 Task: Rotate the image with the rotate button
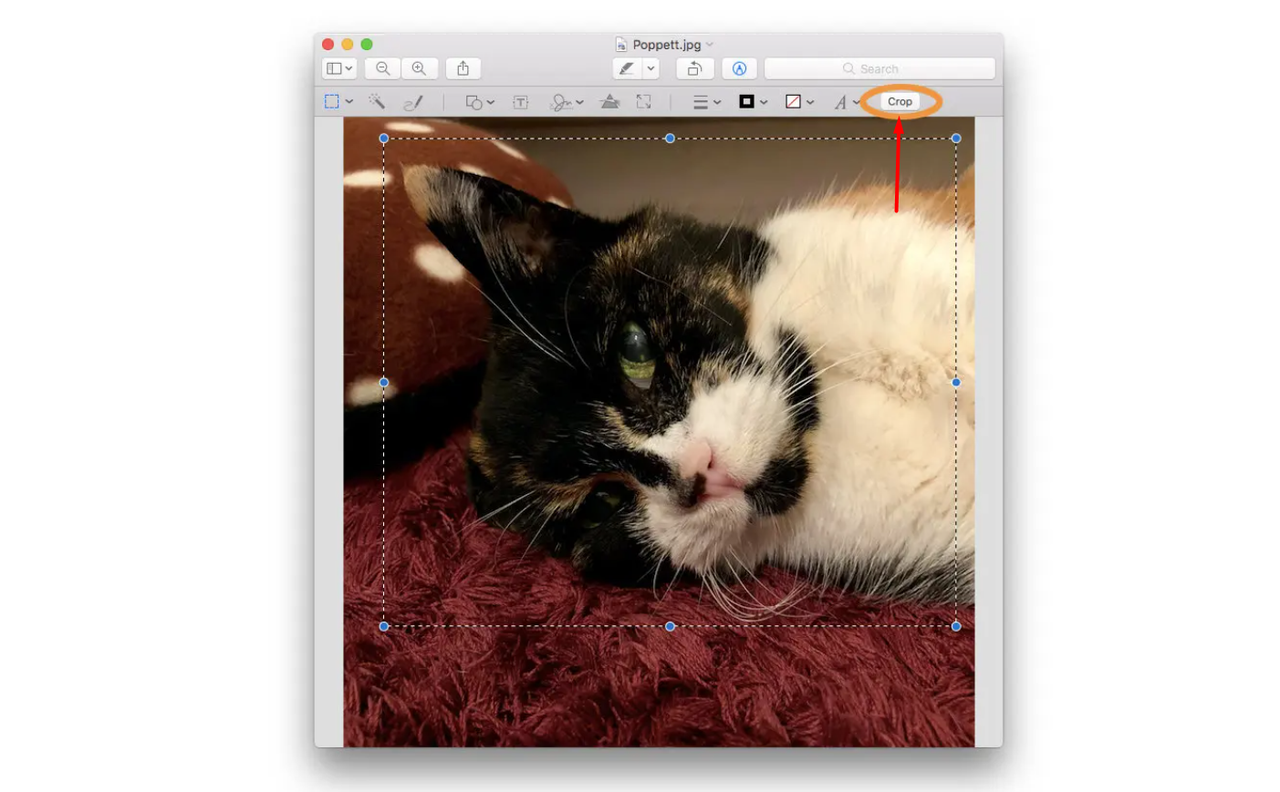point(694,69)
